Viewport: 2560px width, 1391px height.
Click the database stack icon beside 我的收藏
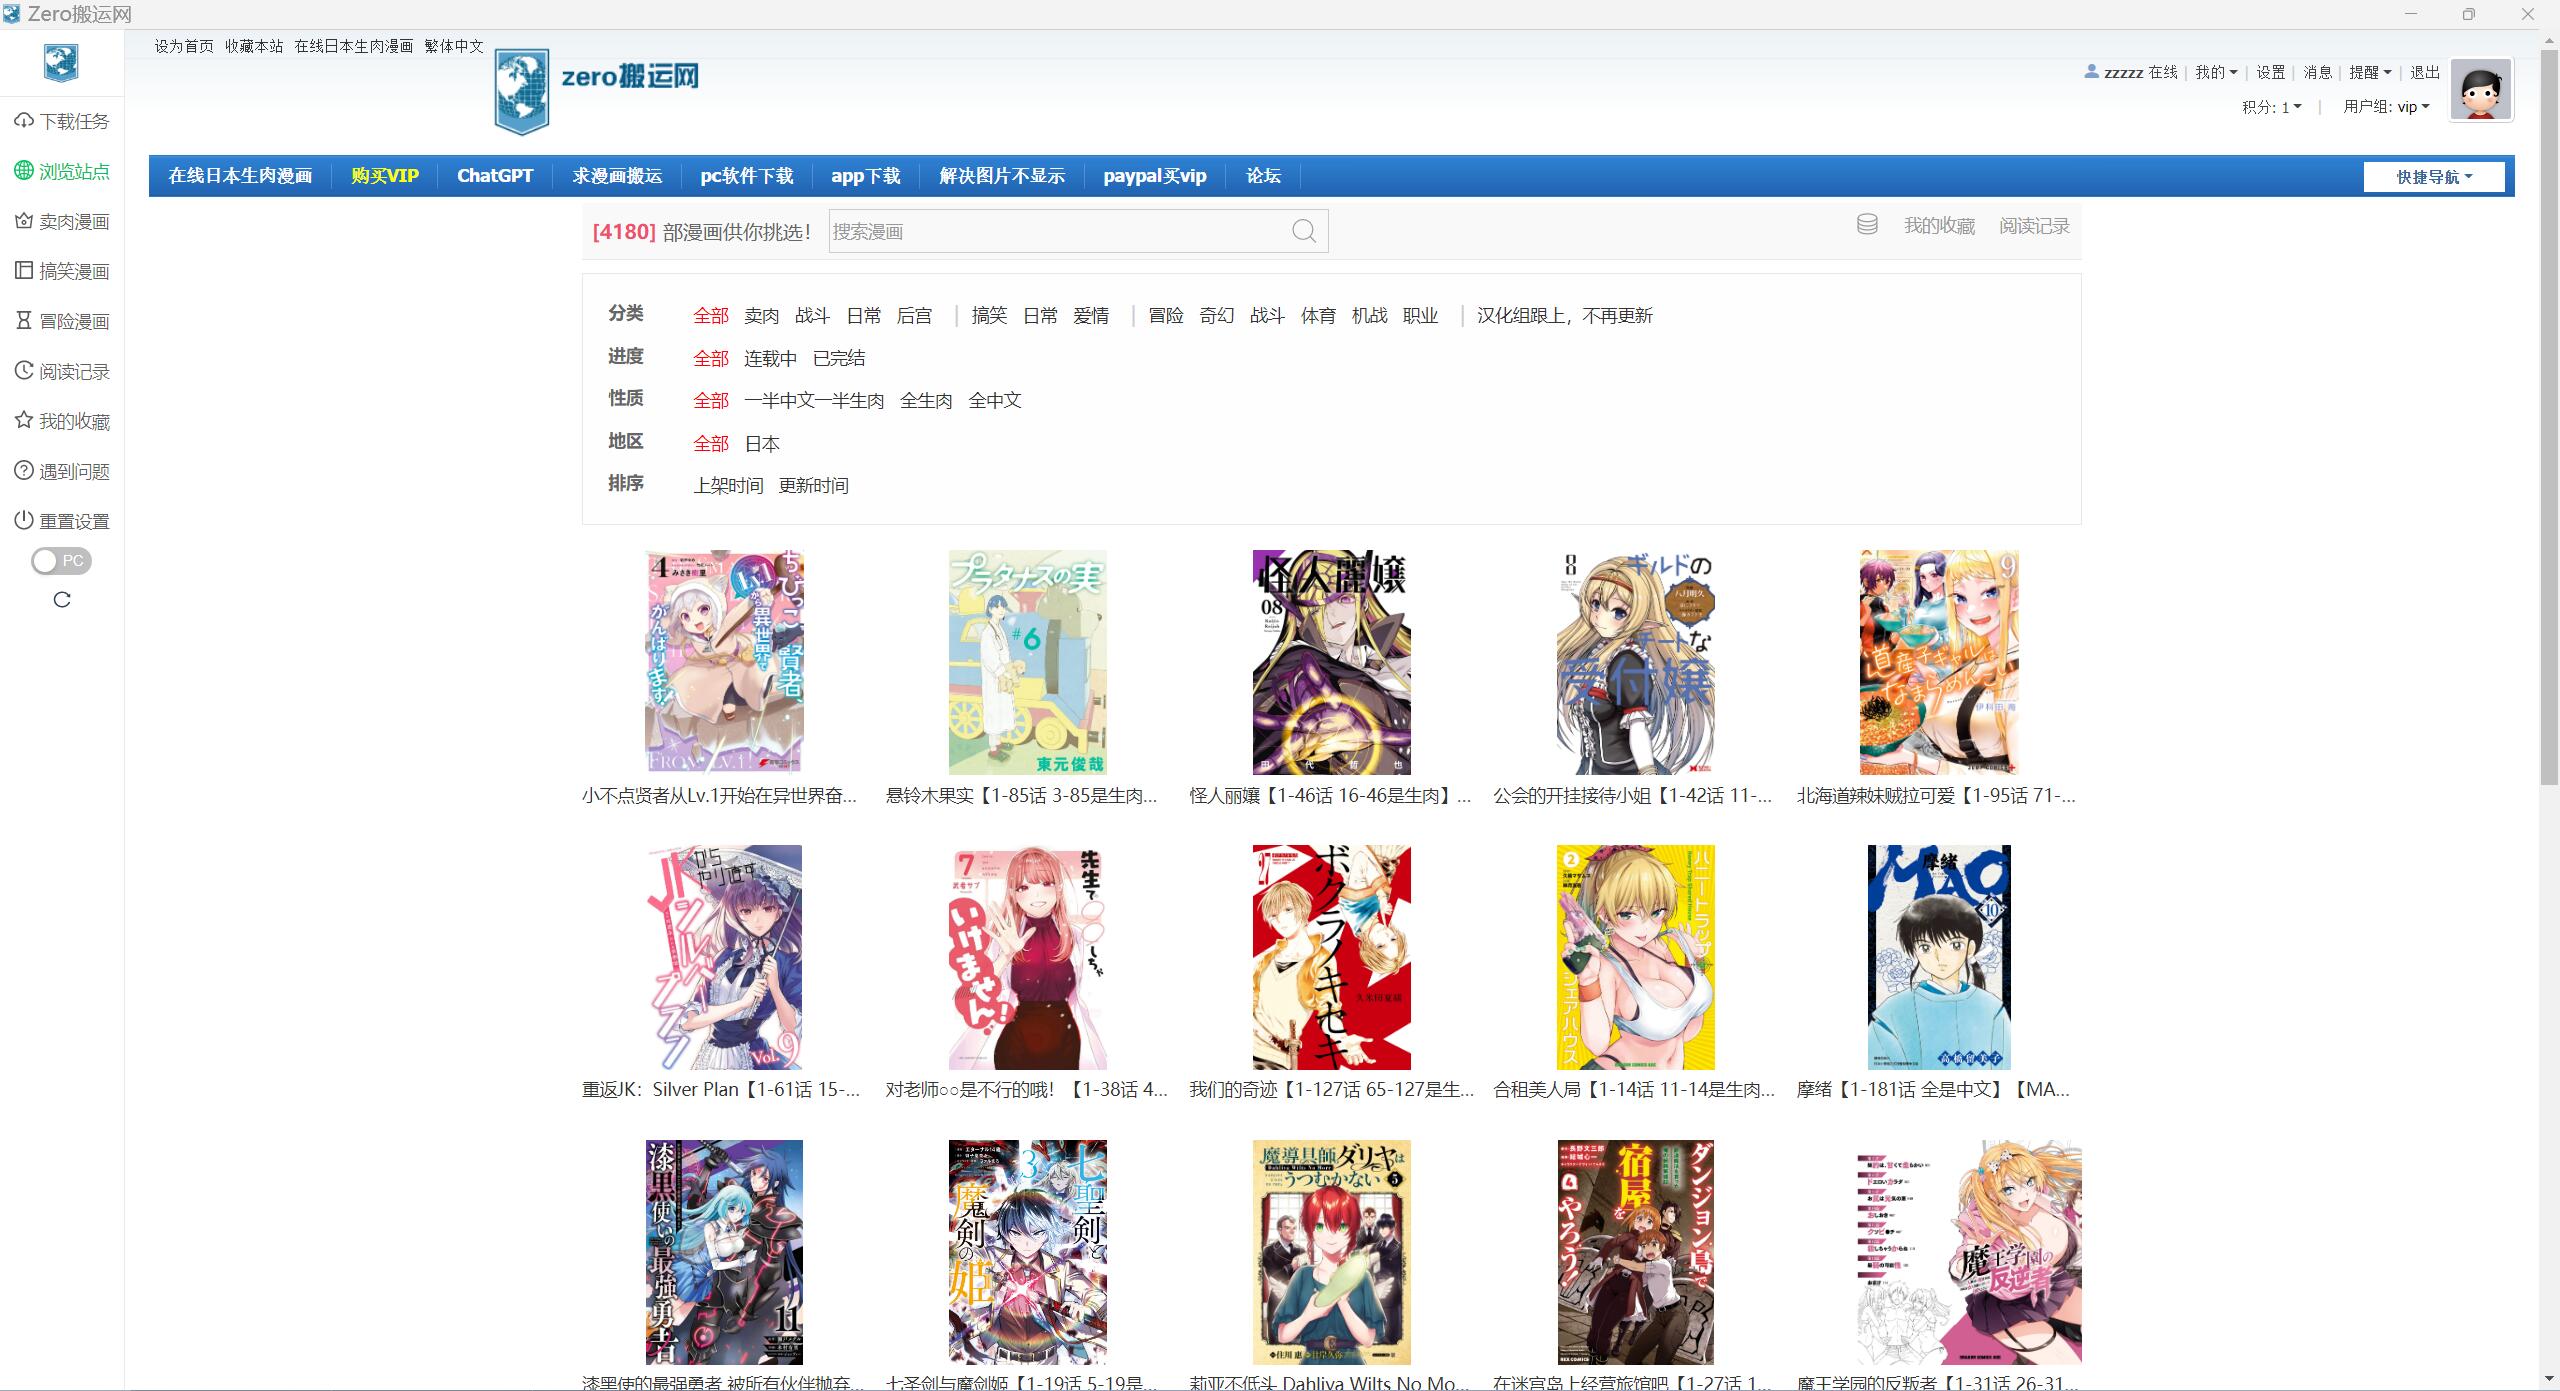[1866, 225]
